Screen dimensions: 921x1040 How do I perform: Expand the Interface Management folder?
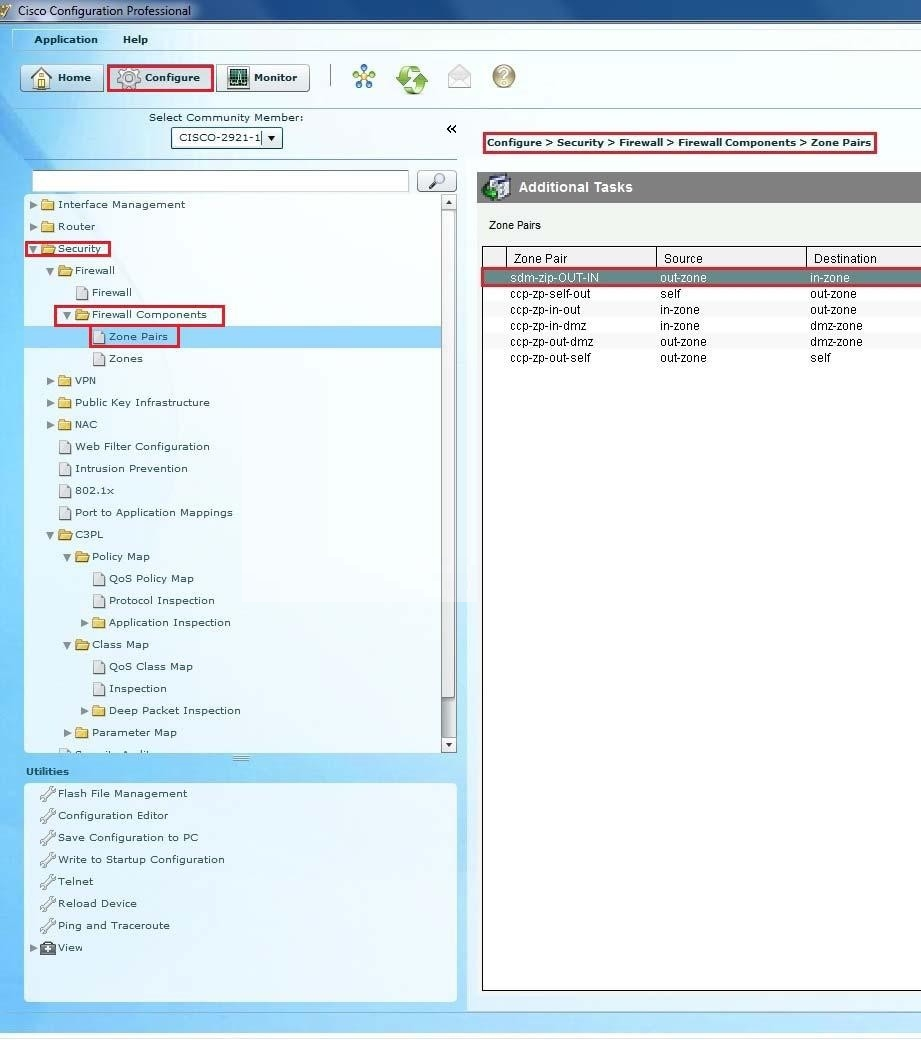(x=33, y=205)
